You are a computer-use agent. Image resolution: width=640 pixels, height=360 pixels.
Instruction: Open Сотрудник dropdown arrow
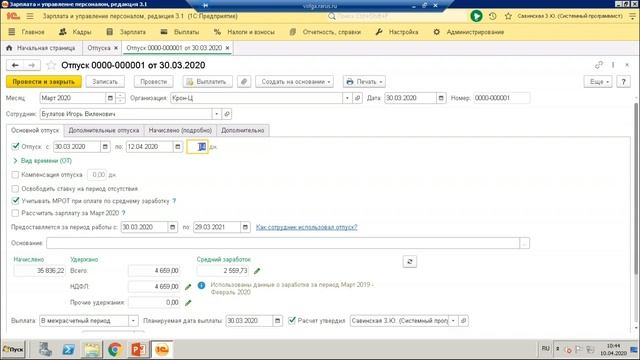click(x=217, y=114)
